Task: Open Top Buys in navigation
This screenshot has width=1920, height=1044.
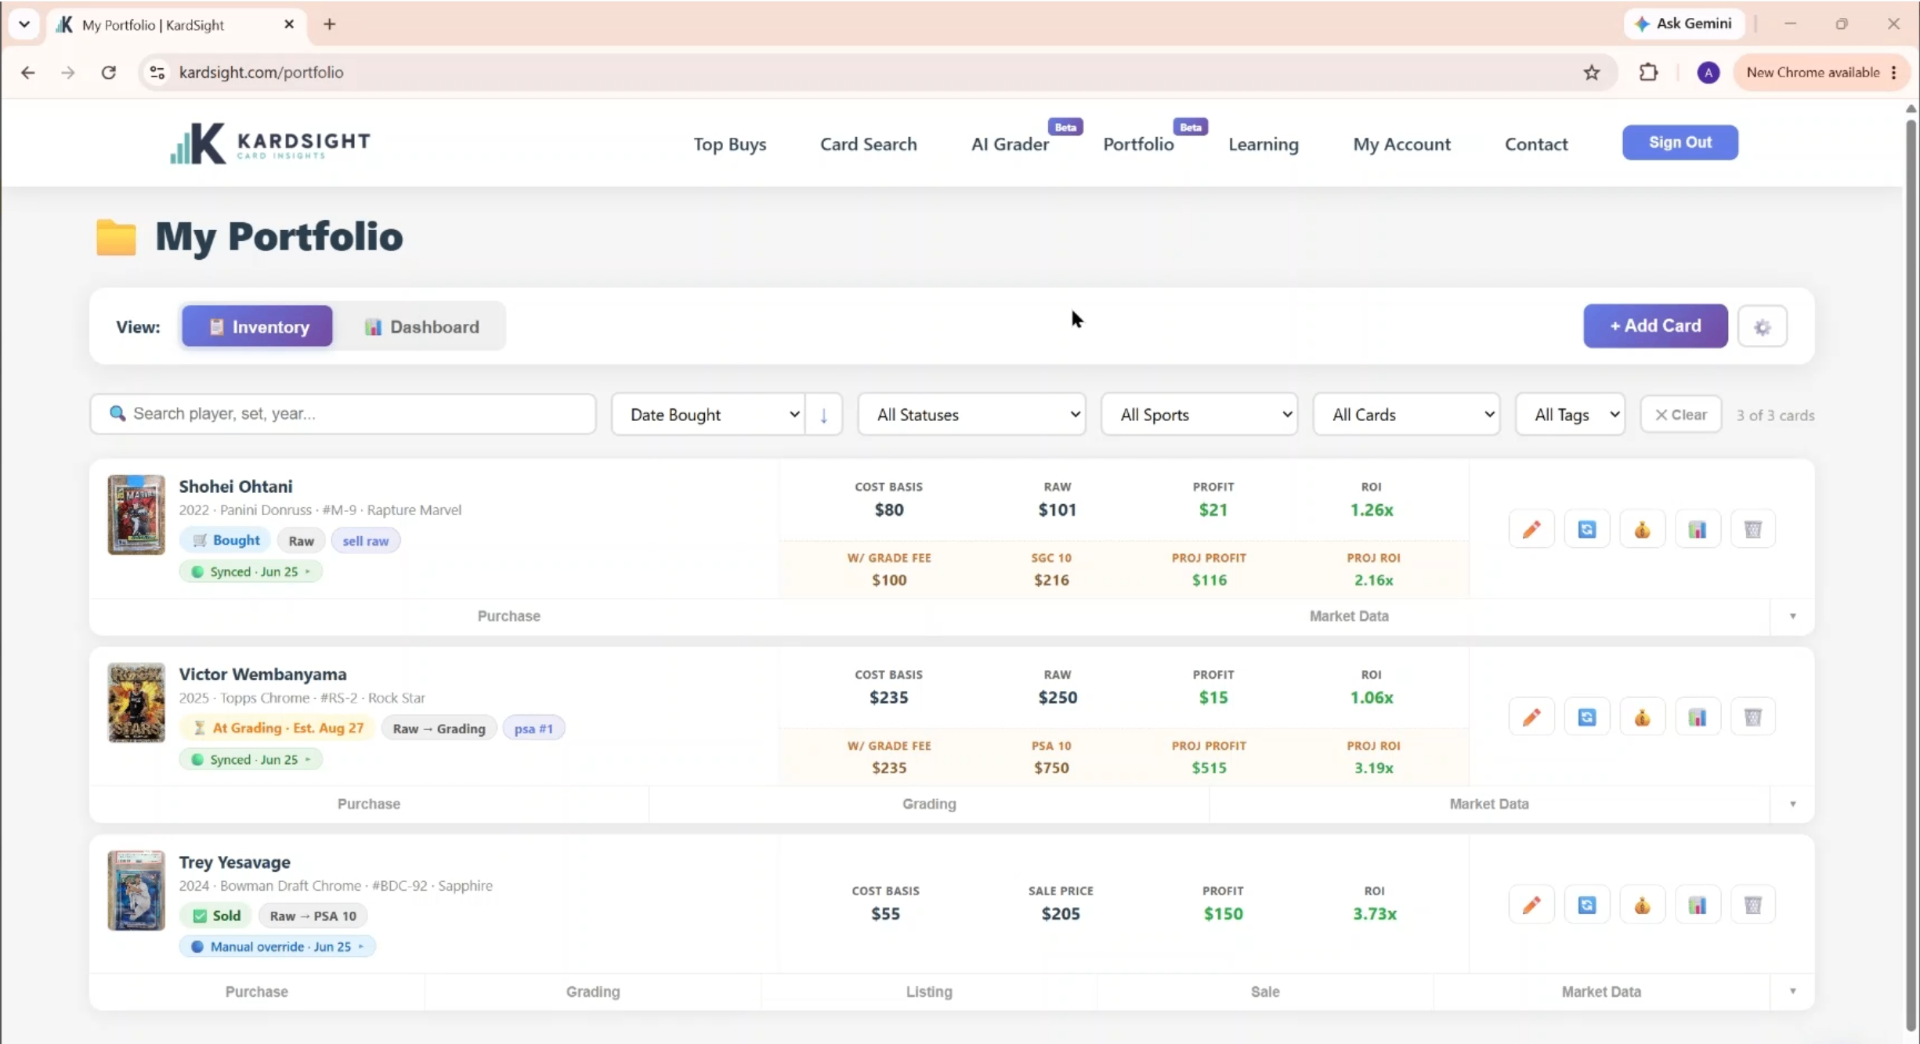Action: pyautogui.click(x=730, y=144)
